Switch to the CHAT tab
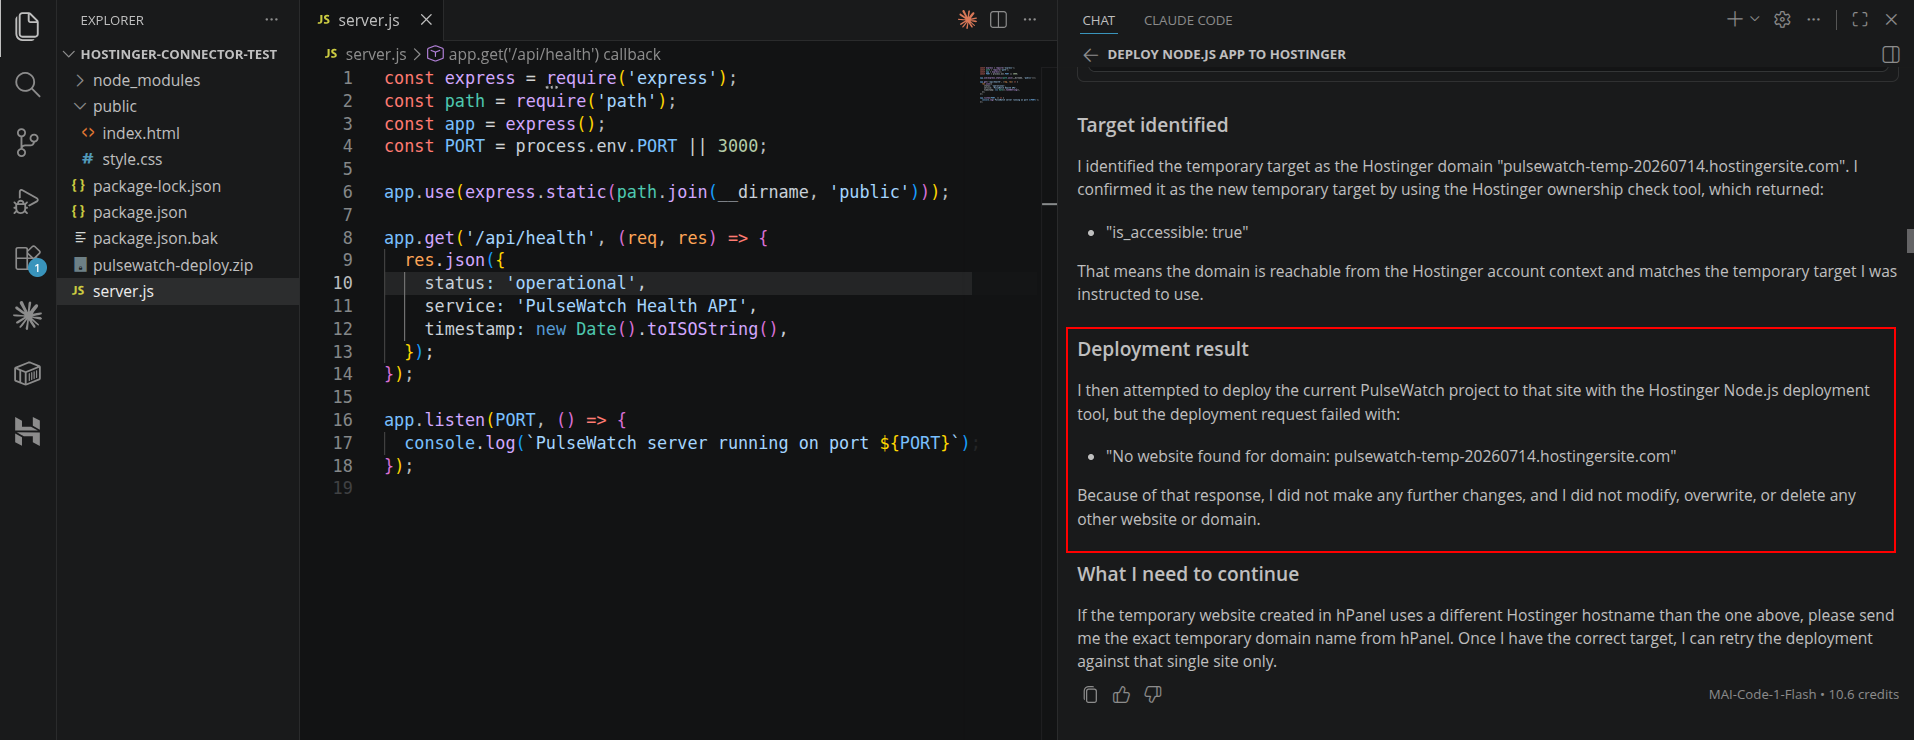1914x740 pixels. pos(1098,20)
